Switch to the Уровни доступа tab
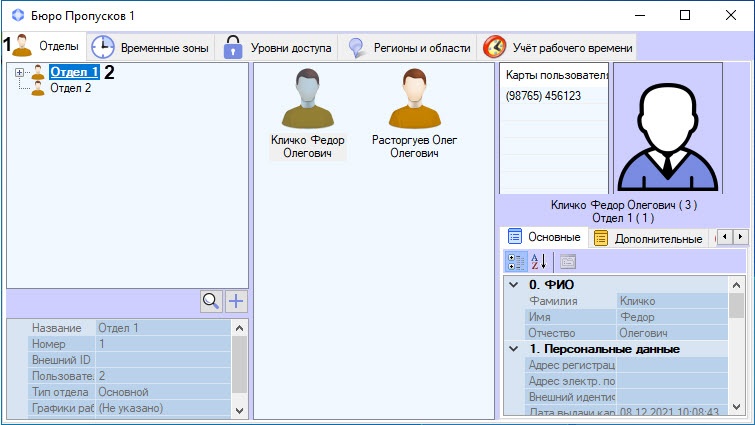The image size is (755, 425). click(276, 47)
